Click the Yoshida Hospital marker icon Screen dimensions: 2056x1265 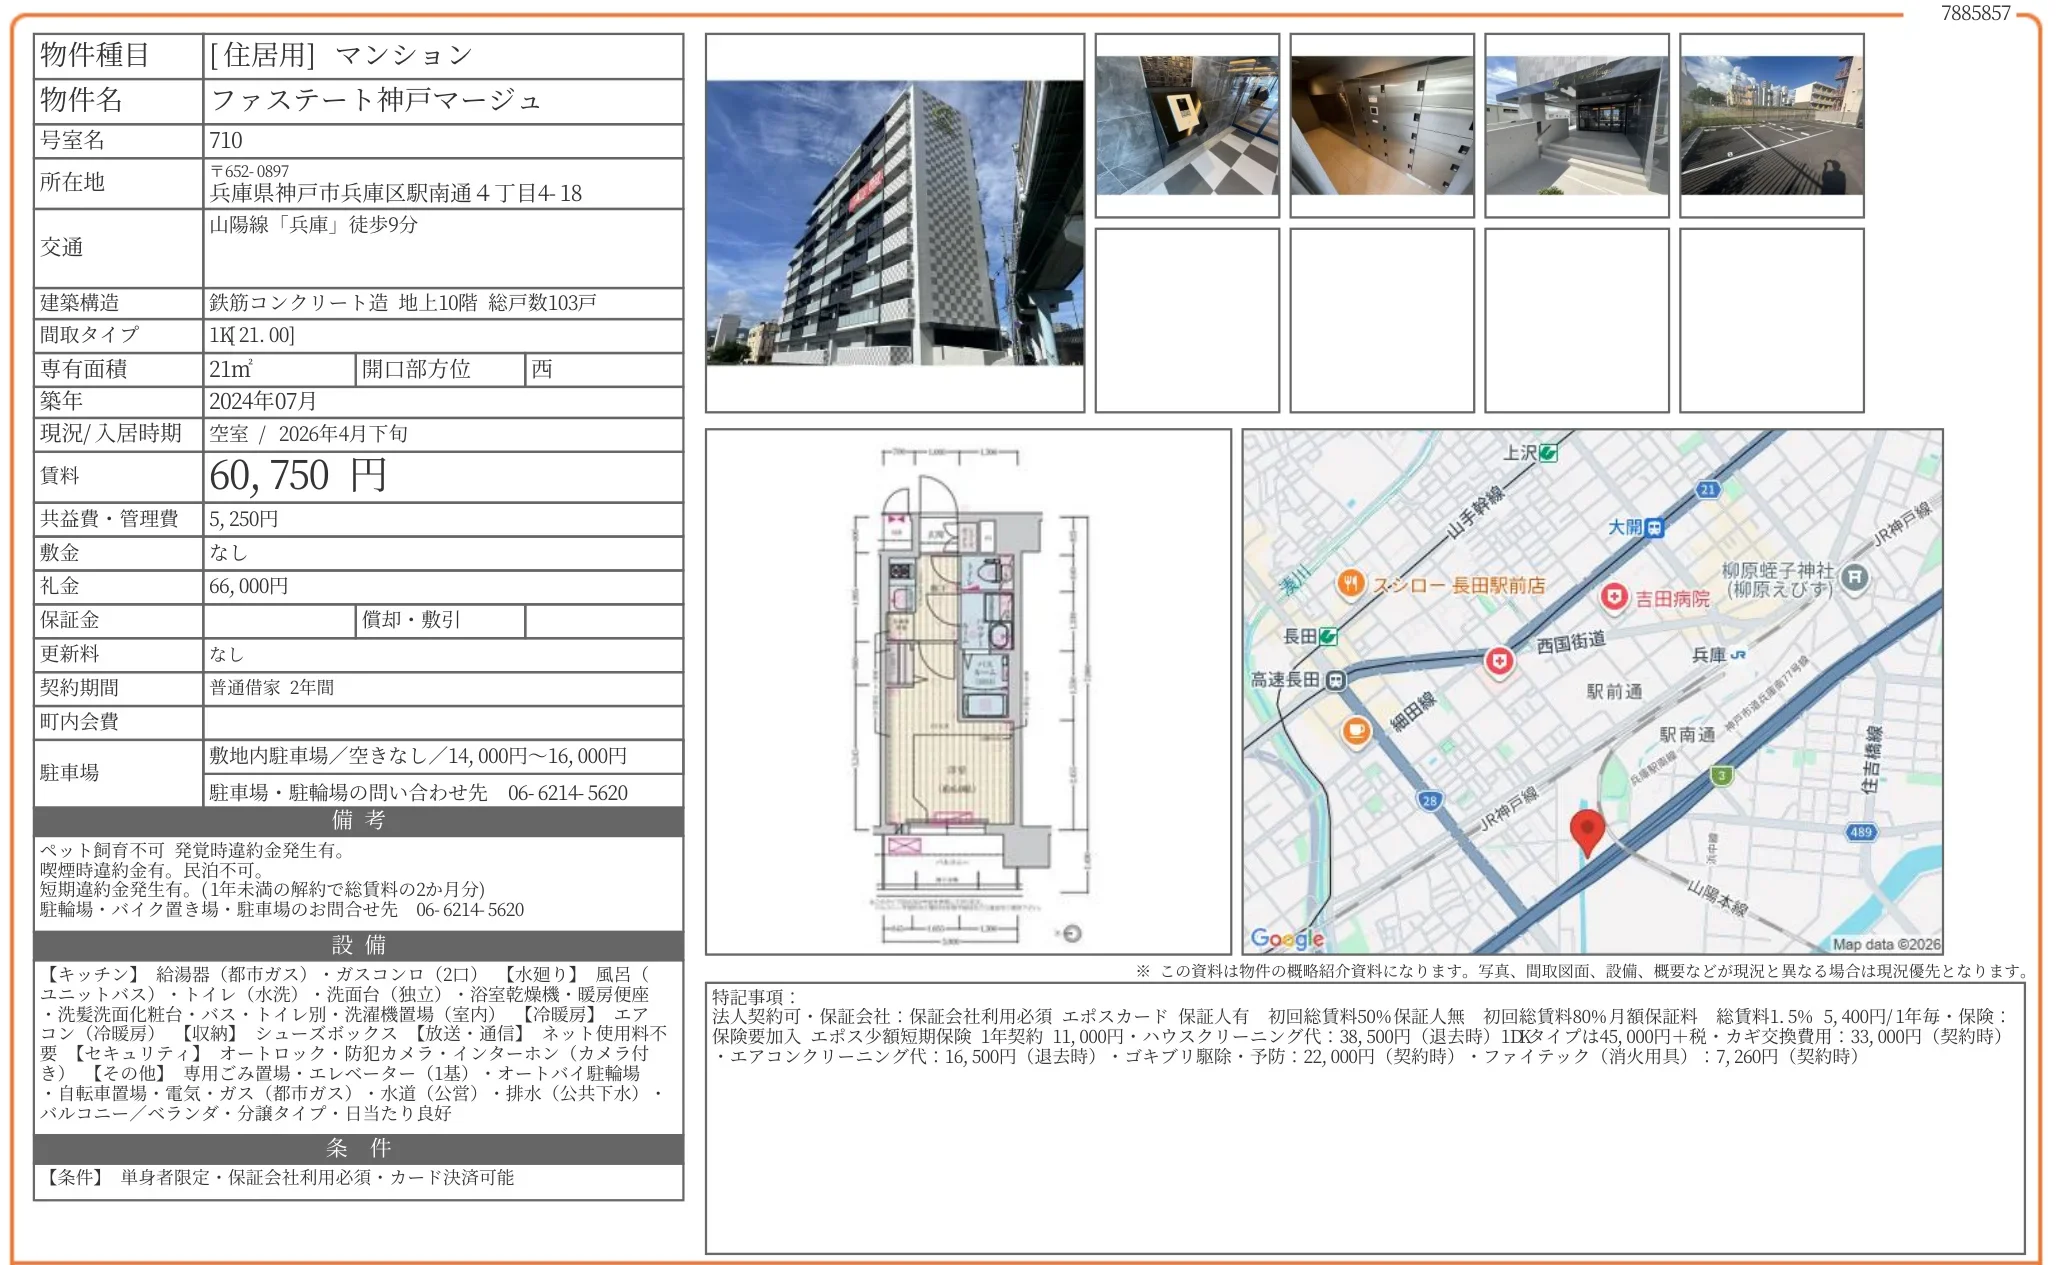click(1613, 597)
